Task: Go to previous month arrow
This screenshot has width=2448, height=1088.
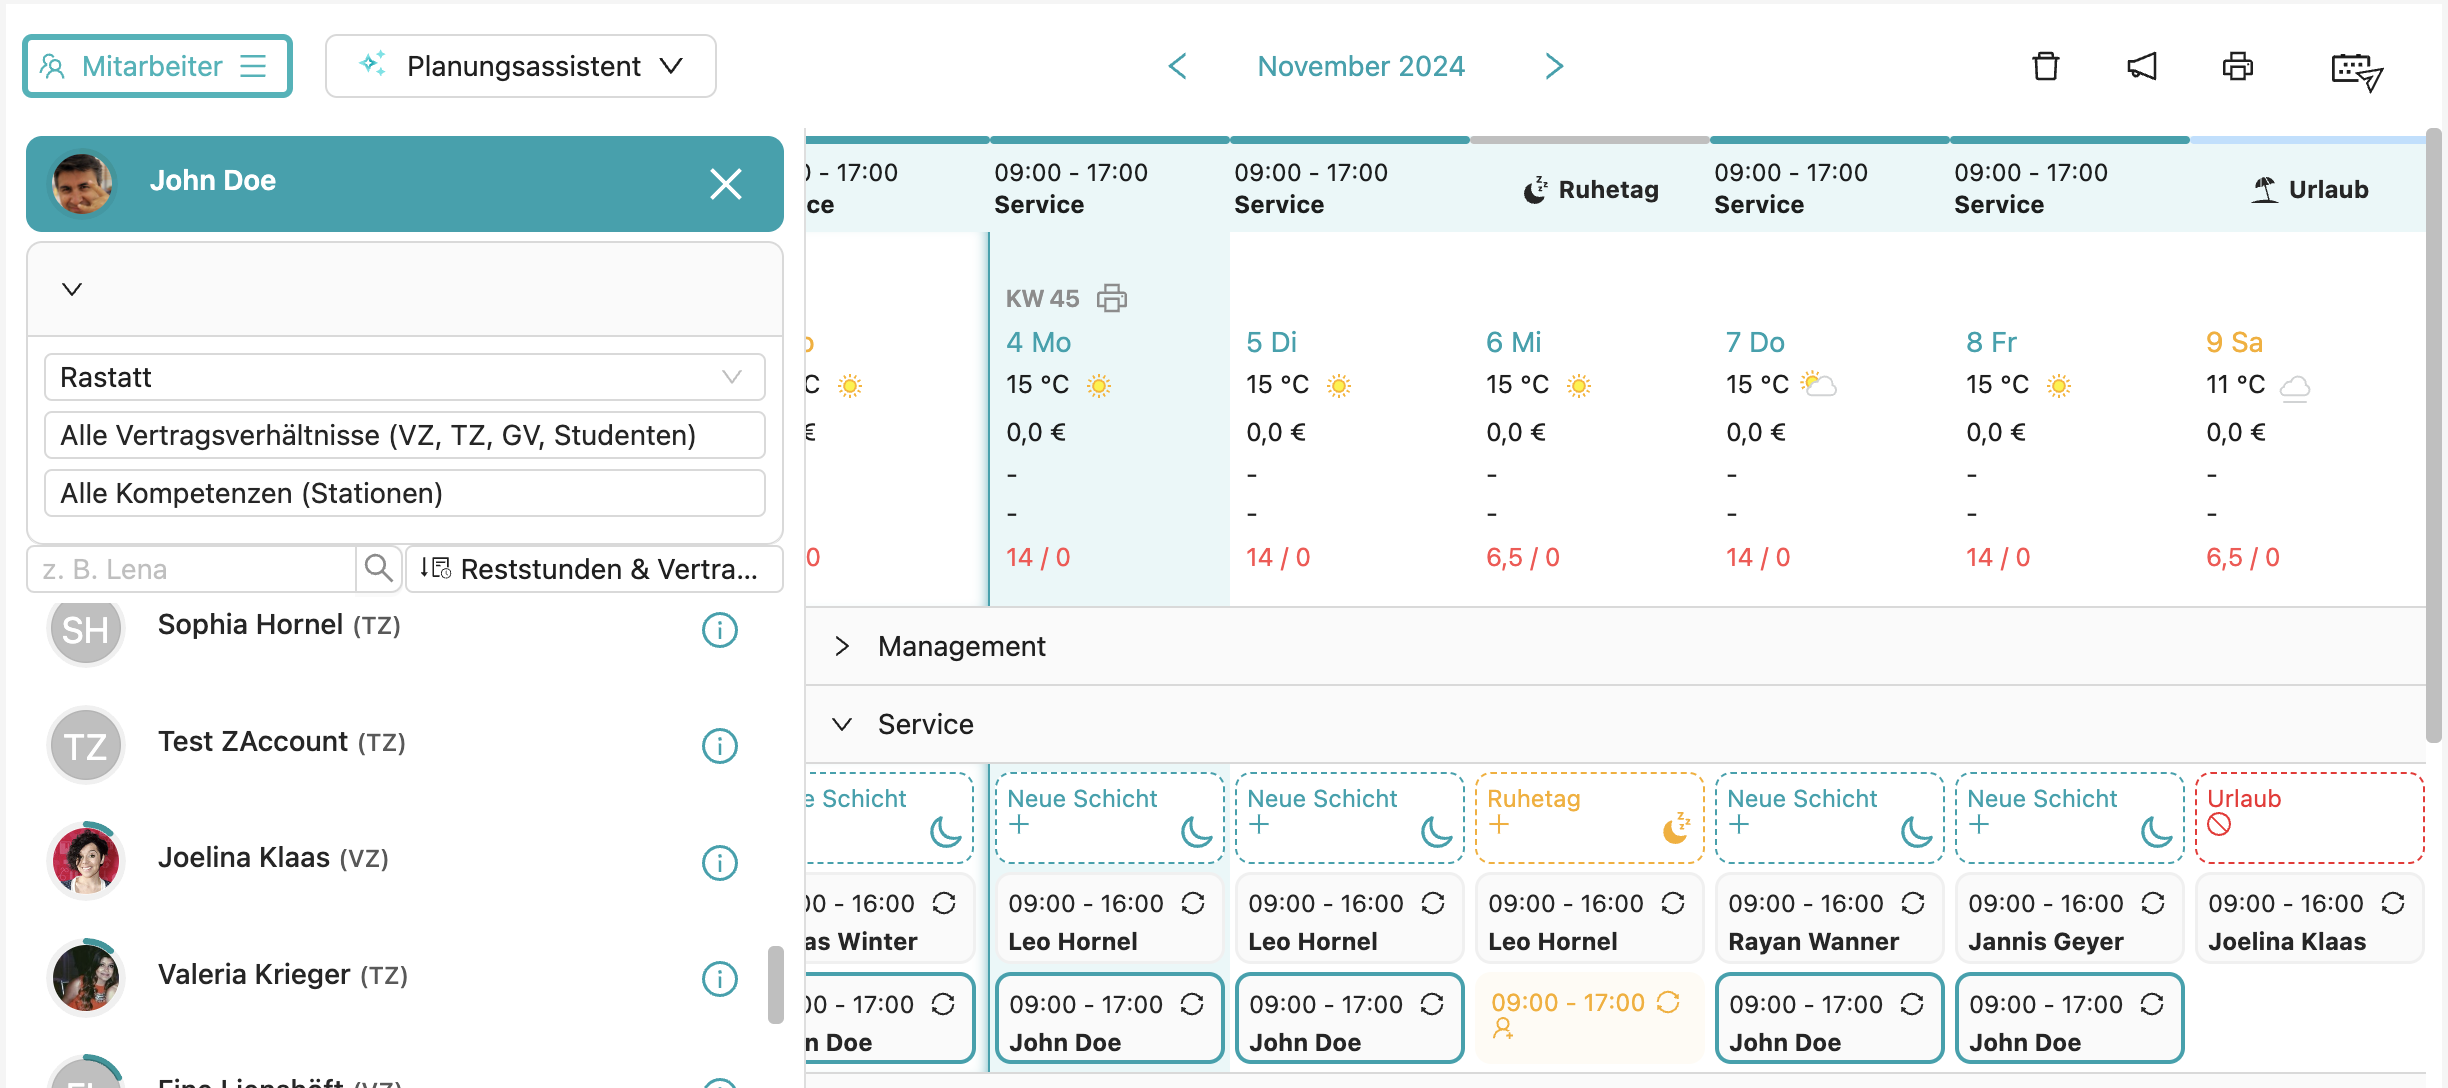Action: (x=1178, y=66)
